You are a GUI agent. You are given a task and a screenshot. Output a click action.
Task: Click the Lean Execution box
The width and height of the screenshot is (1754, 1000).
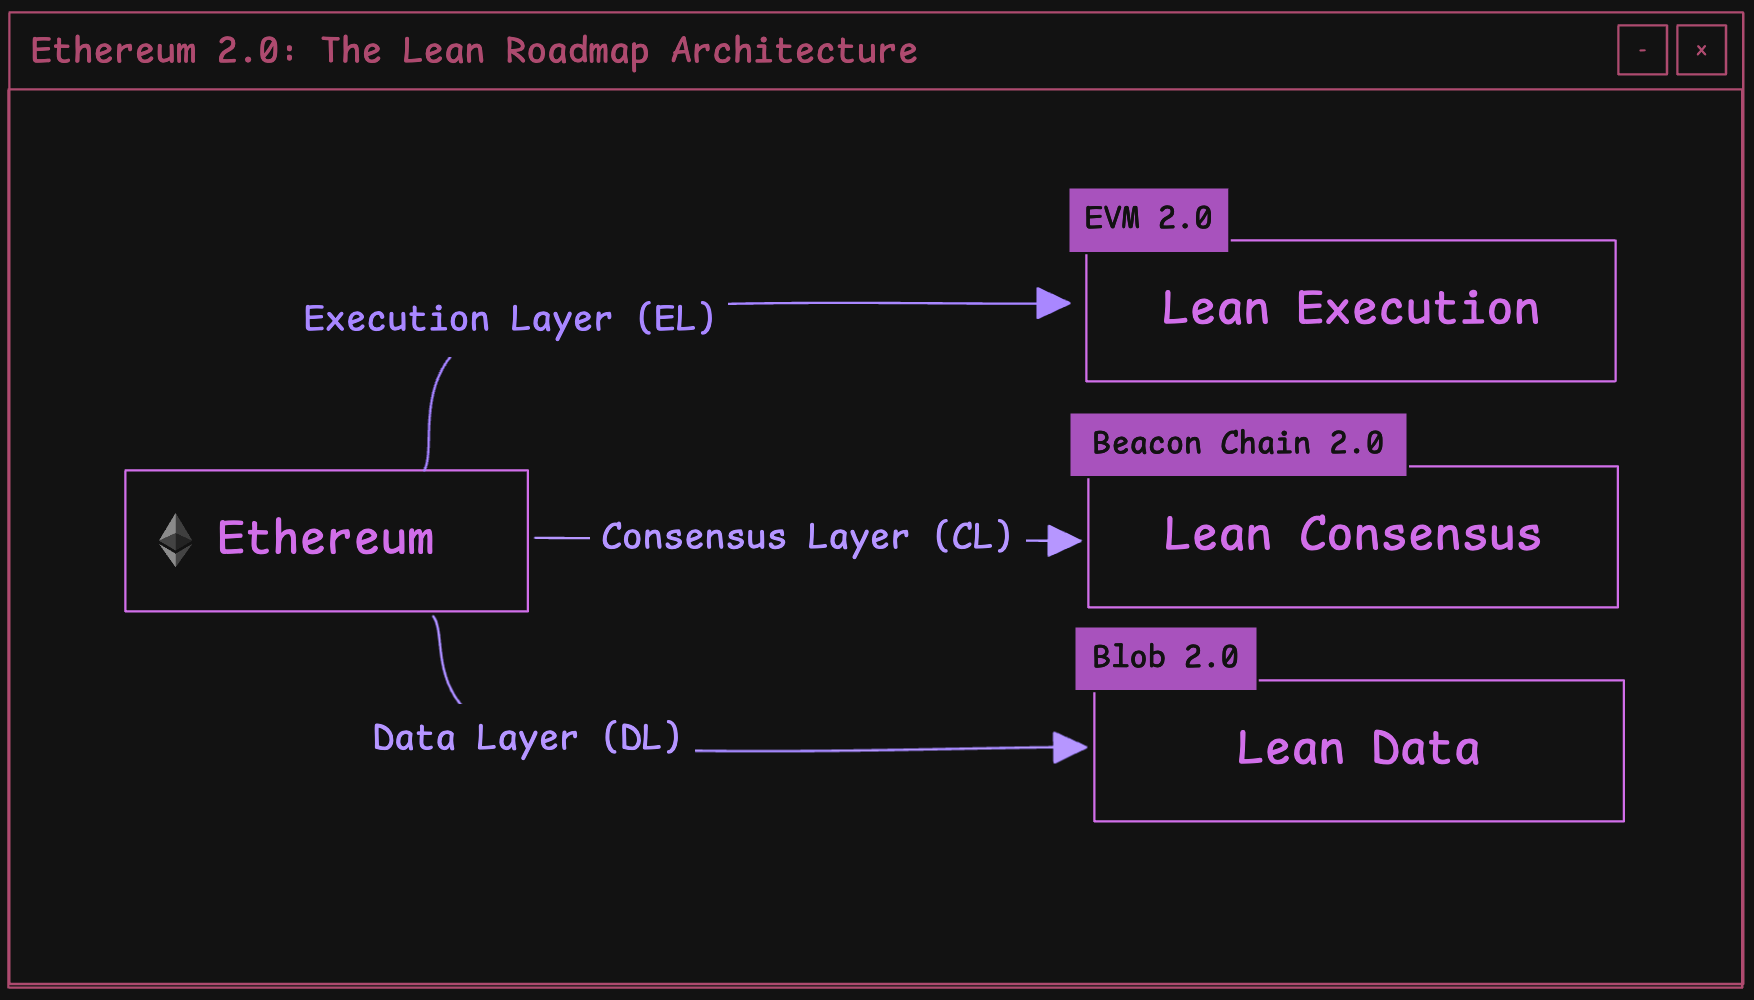1351,311
